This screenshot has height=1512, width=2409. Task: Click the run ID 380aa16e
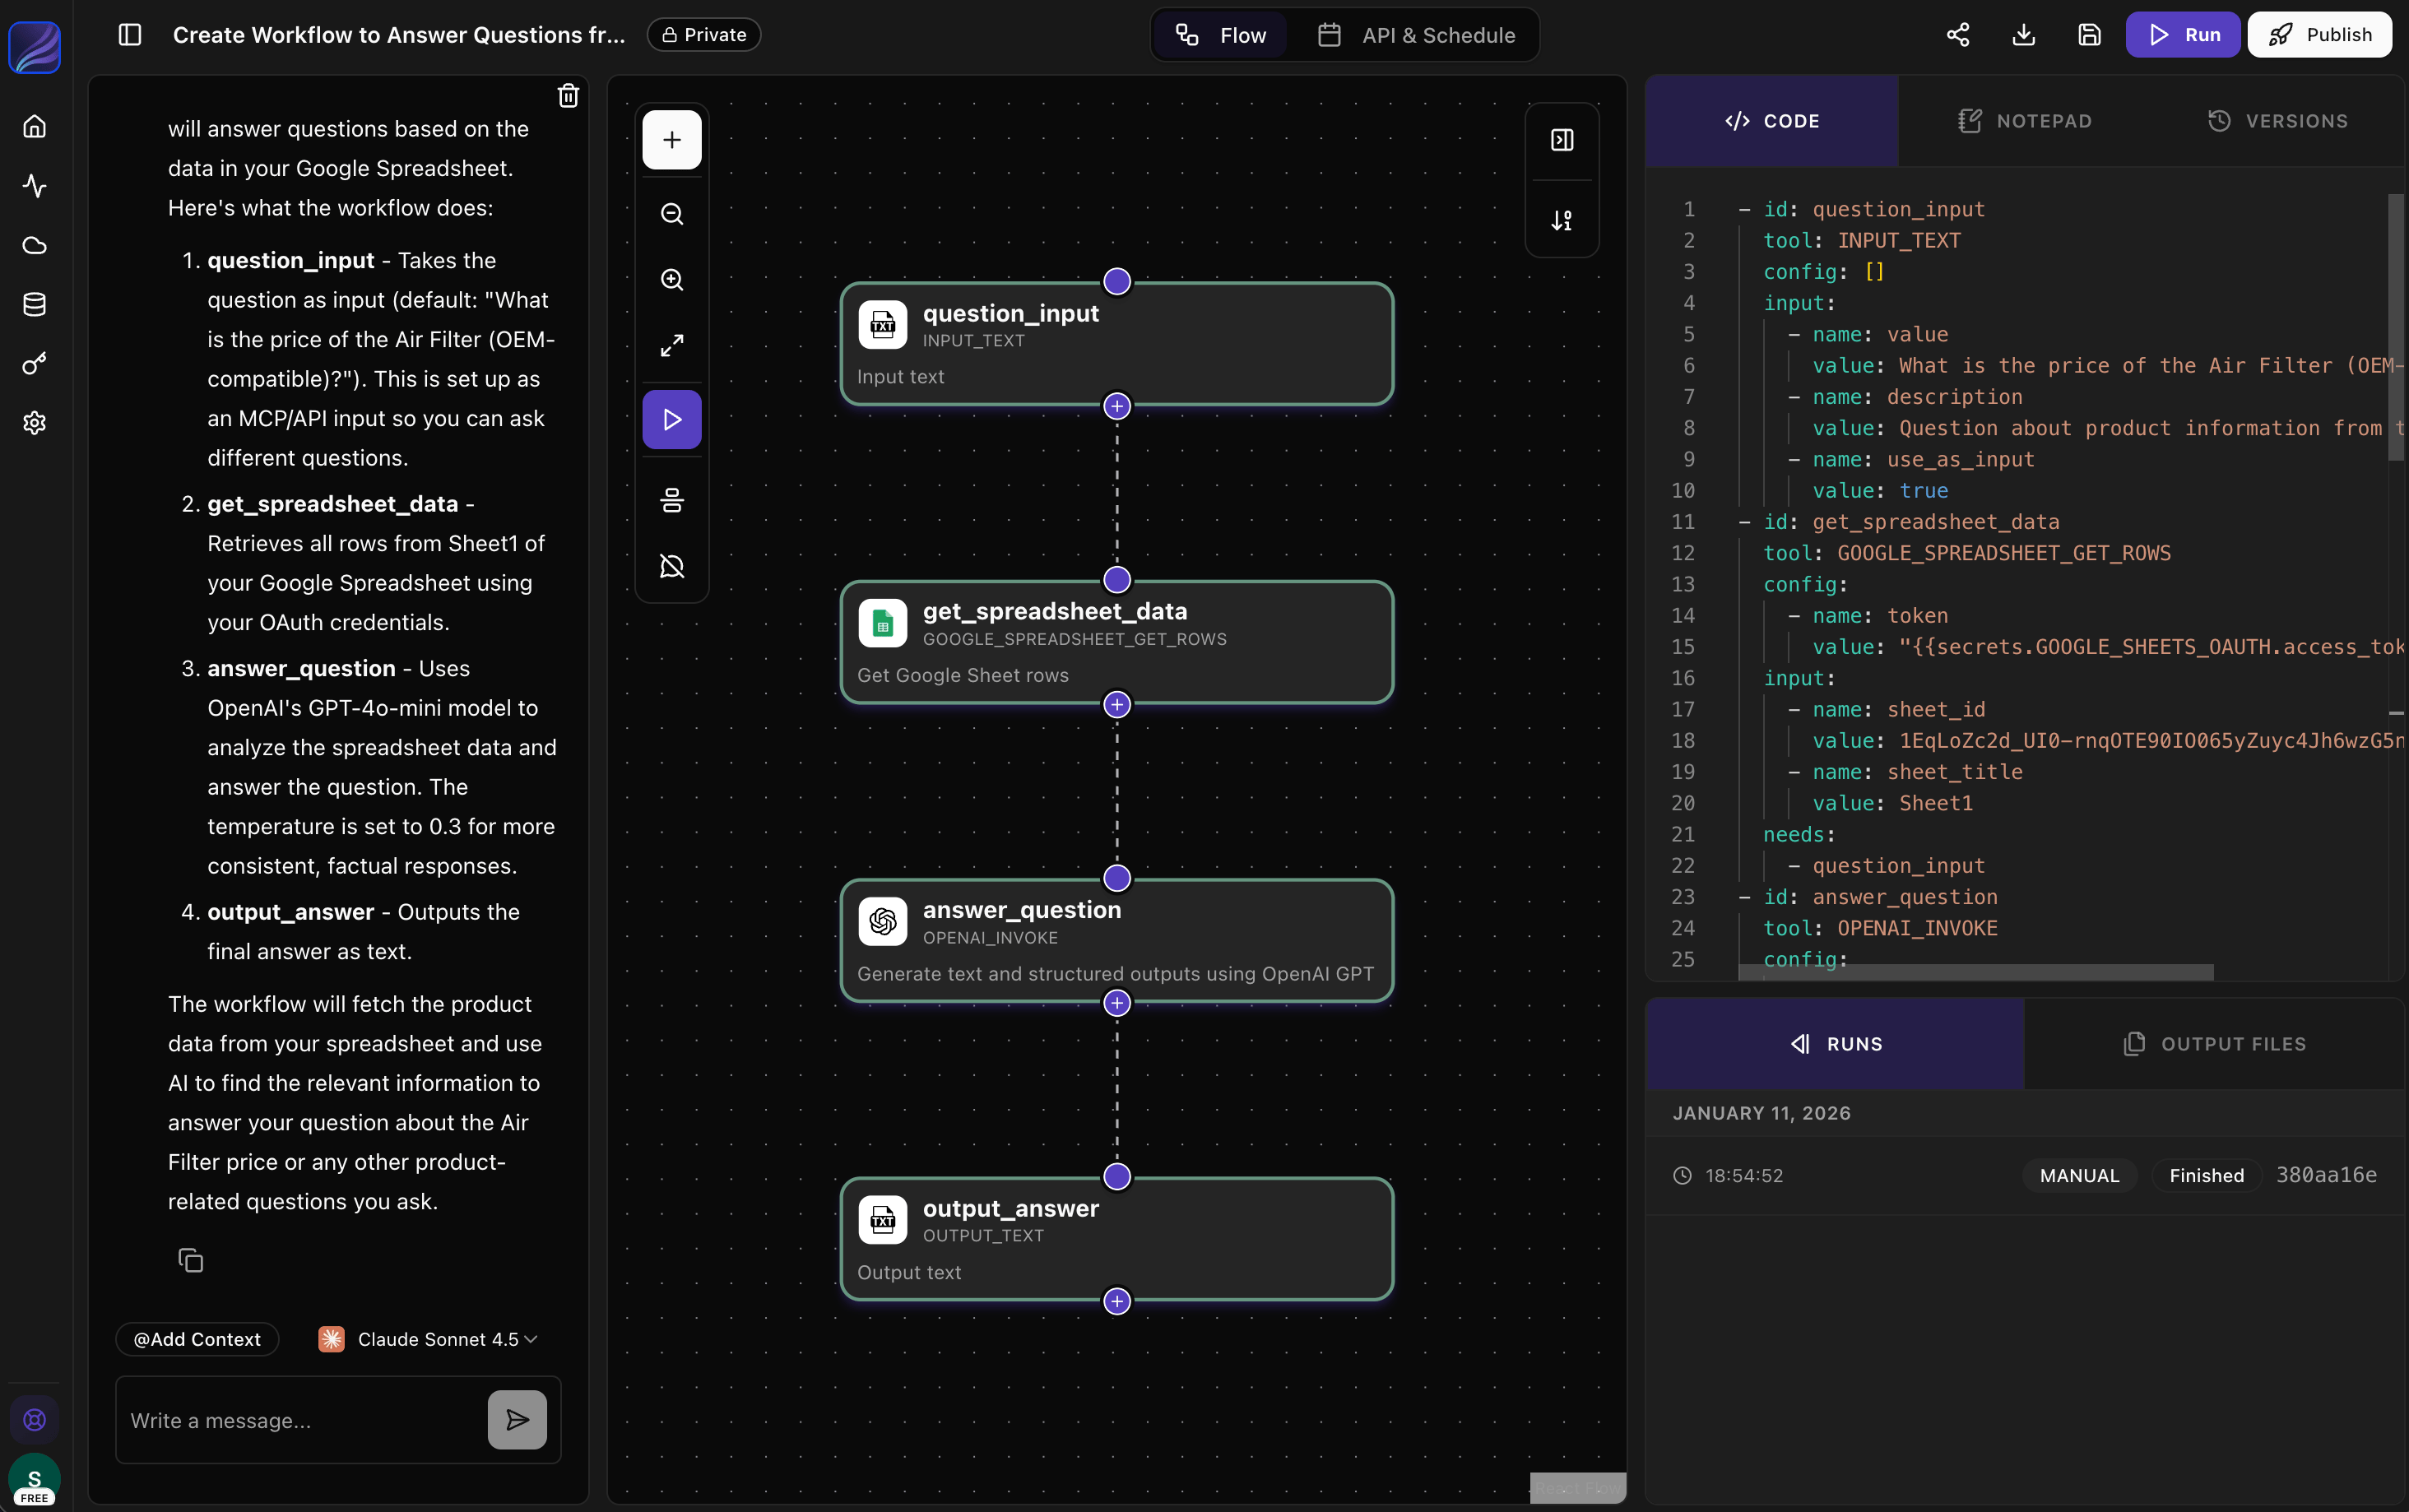coord(2326,1176)
